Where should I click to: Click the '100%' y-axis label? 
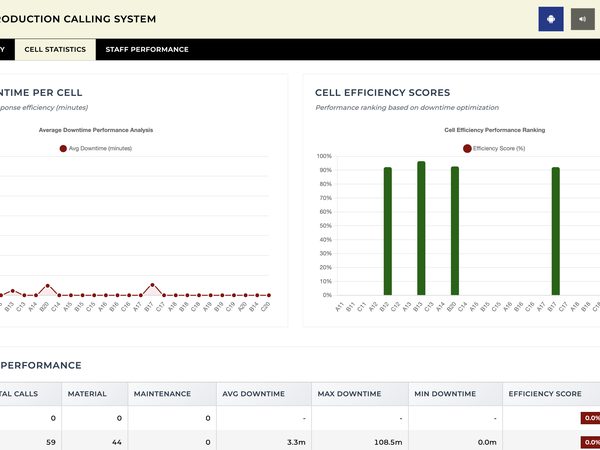coord(324,156)
